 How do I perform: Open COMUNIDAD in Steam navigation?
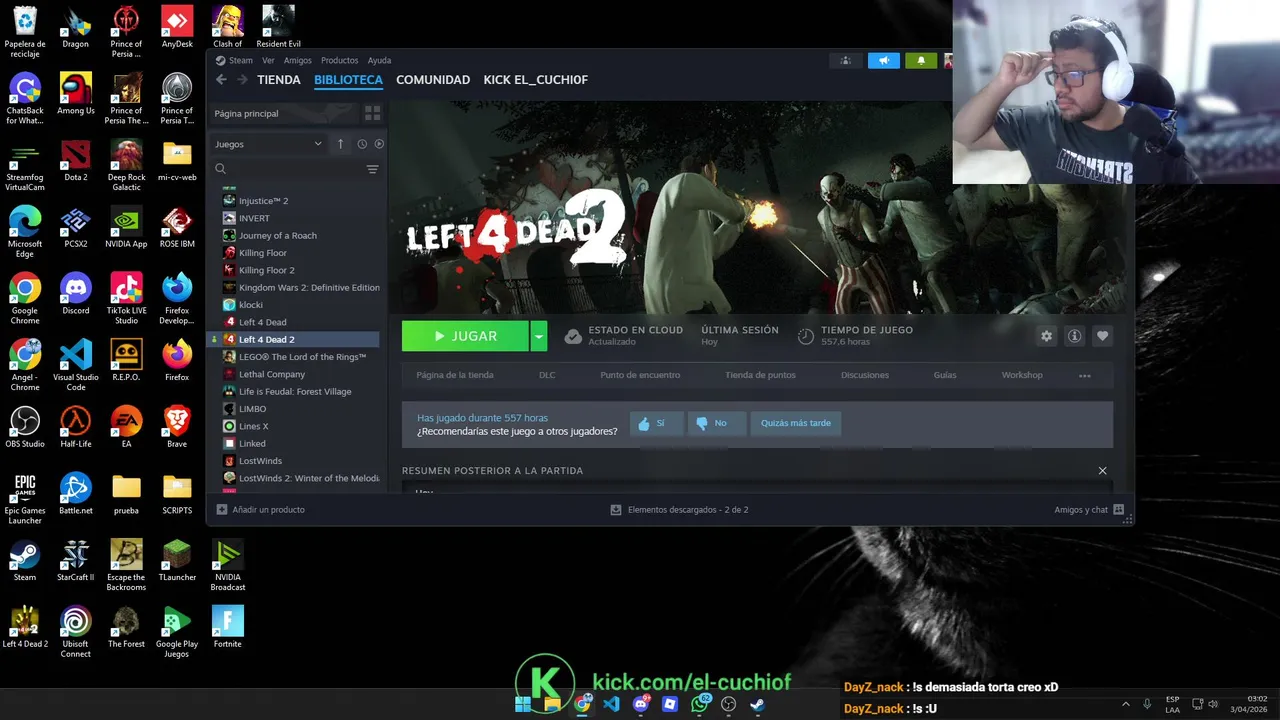(x=433, y=80)
